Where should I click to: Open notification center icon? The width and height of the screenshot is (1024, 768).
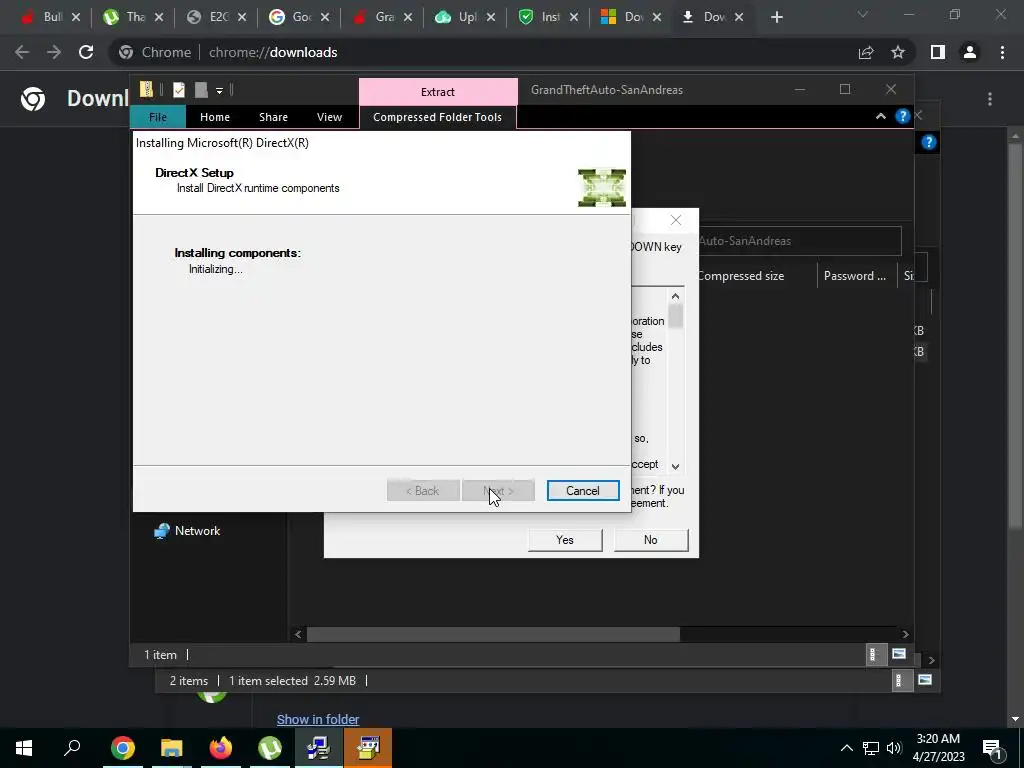pos(991,748)
